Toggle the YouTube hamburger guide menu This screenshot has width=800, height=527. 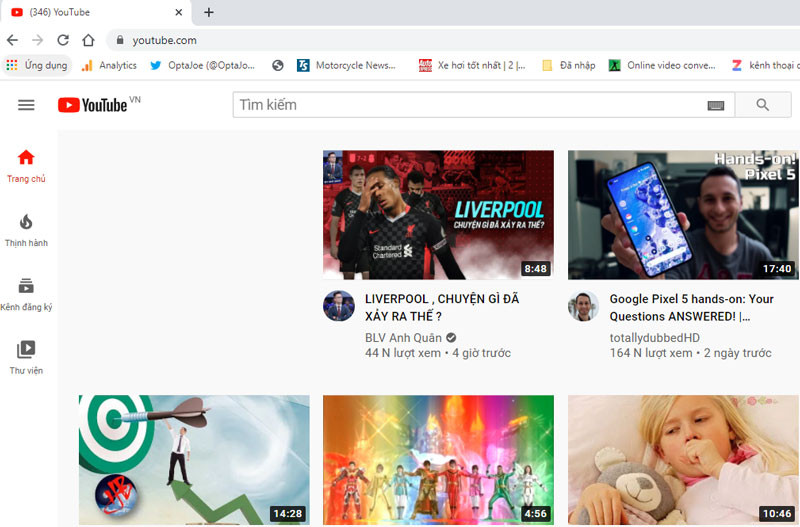[26, 105]
